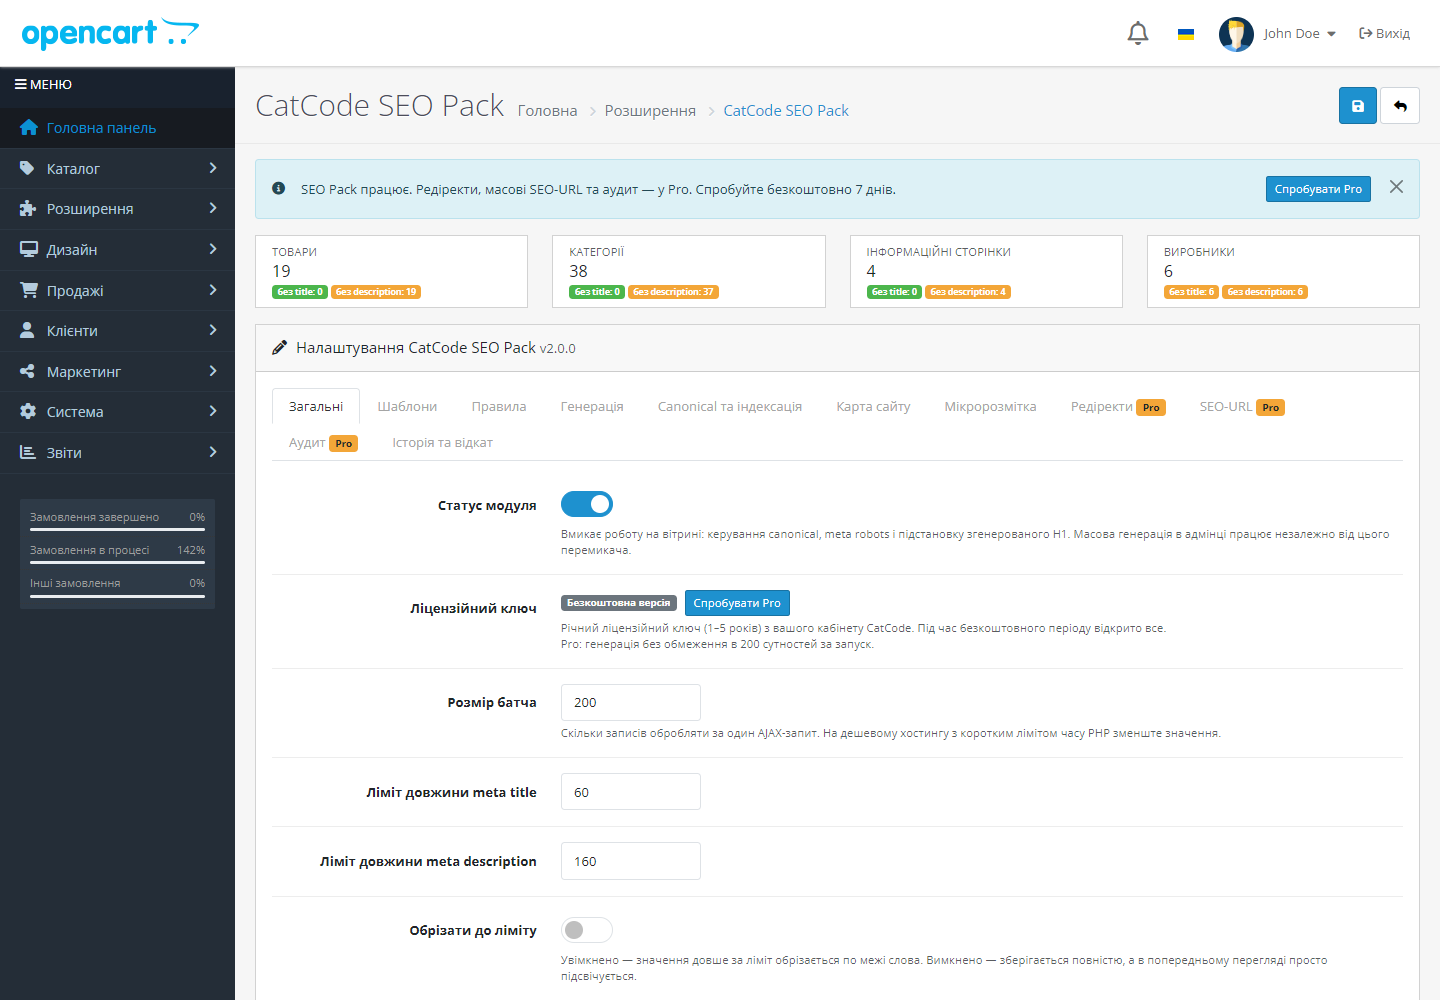Viewport: 1440px width, 1000px height.
Task: Click the info icon in the alert
Action: point(279,188)
